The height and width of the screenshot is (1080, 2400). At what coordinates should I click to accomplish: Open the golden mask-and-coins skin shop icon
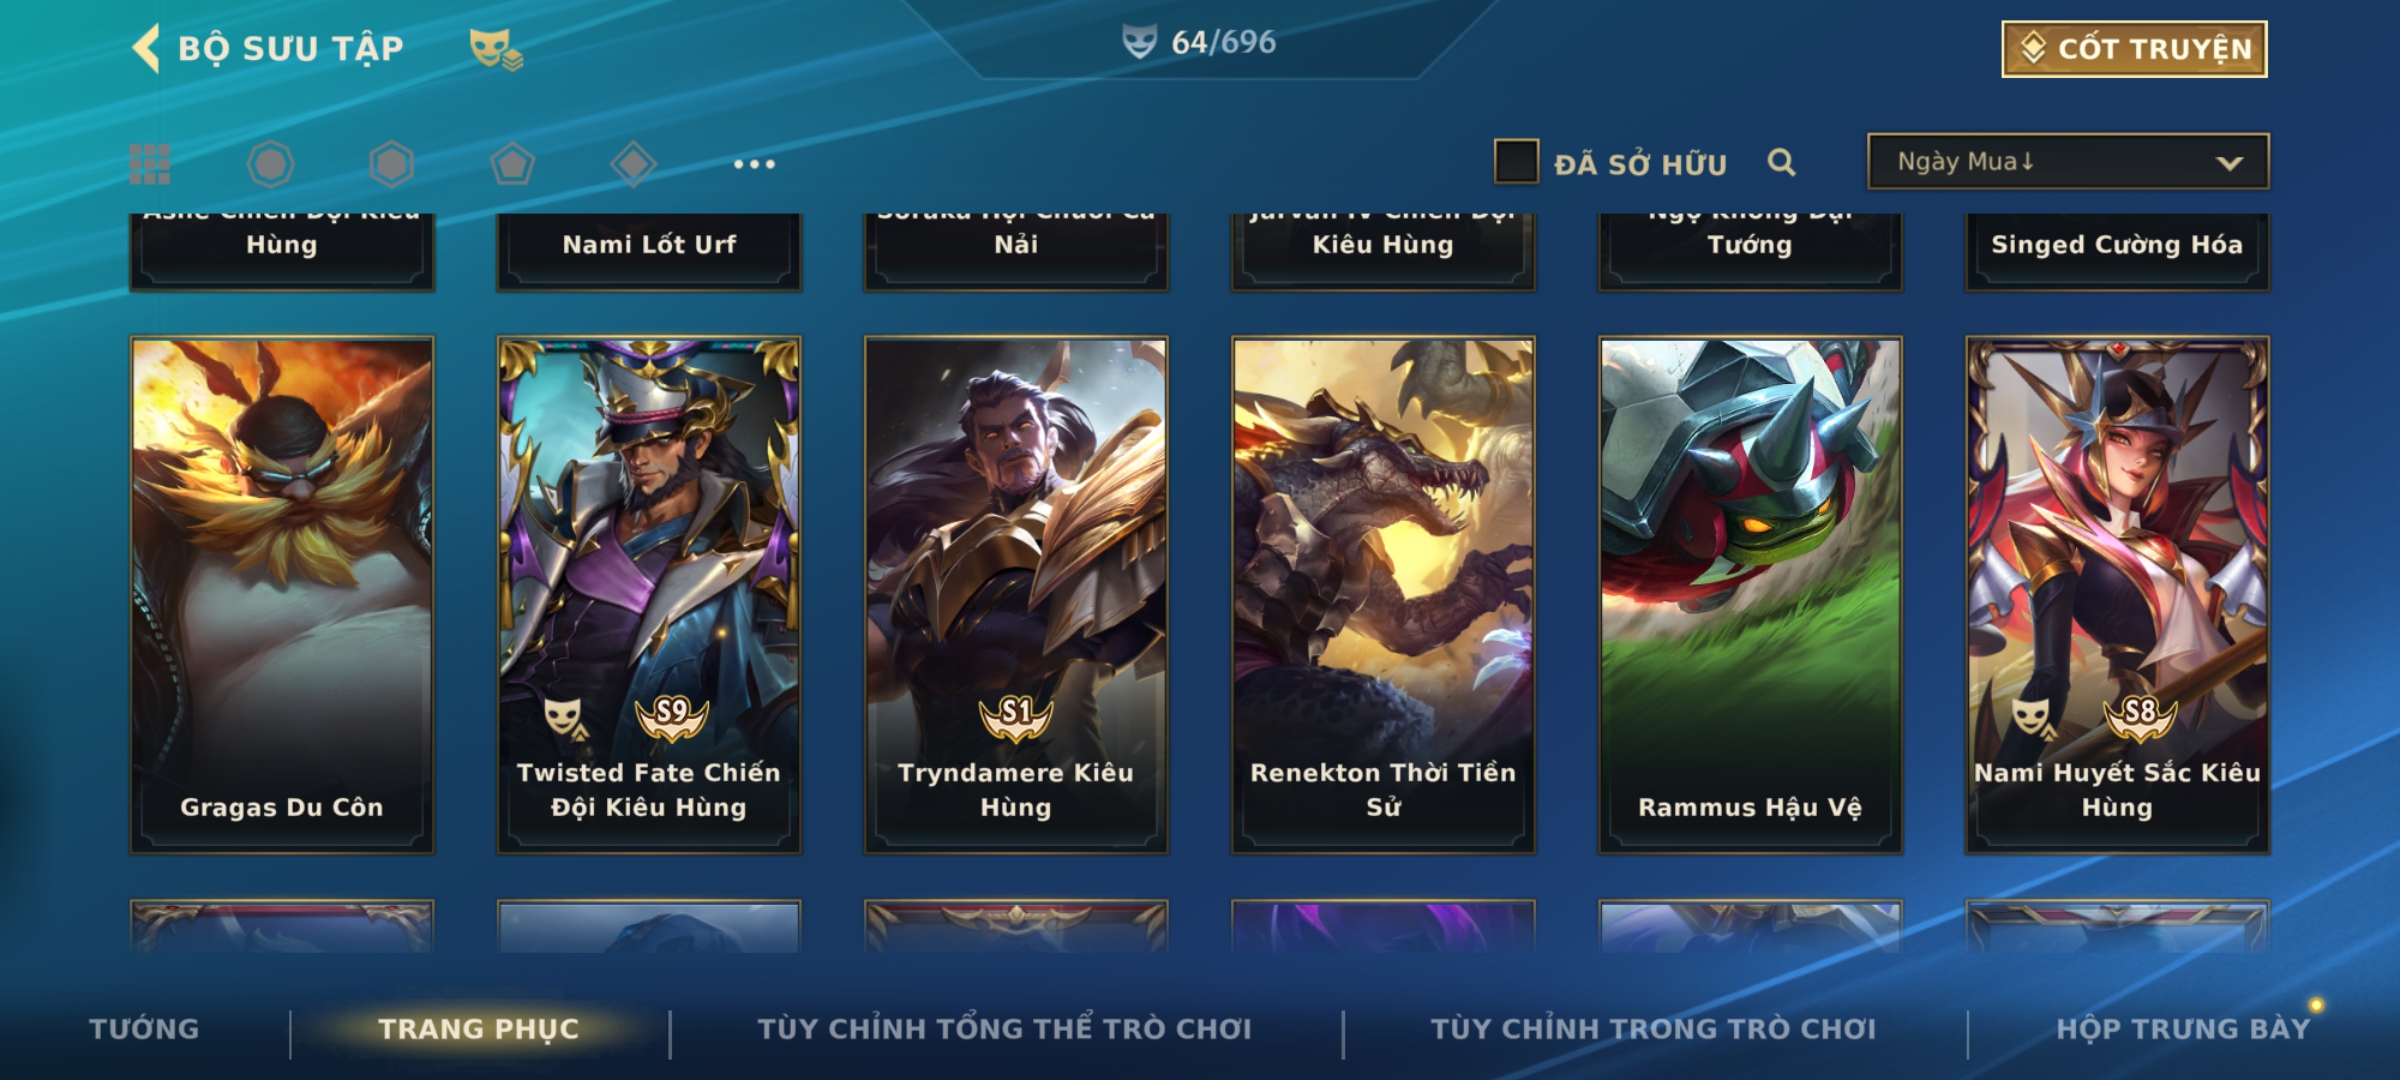point(496,48)
